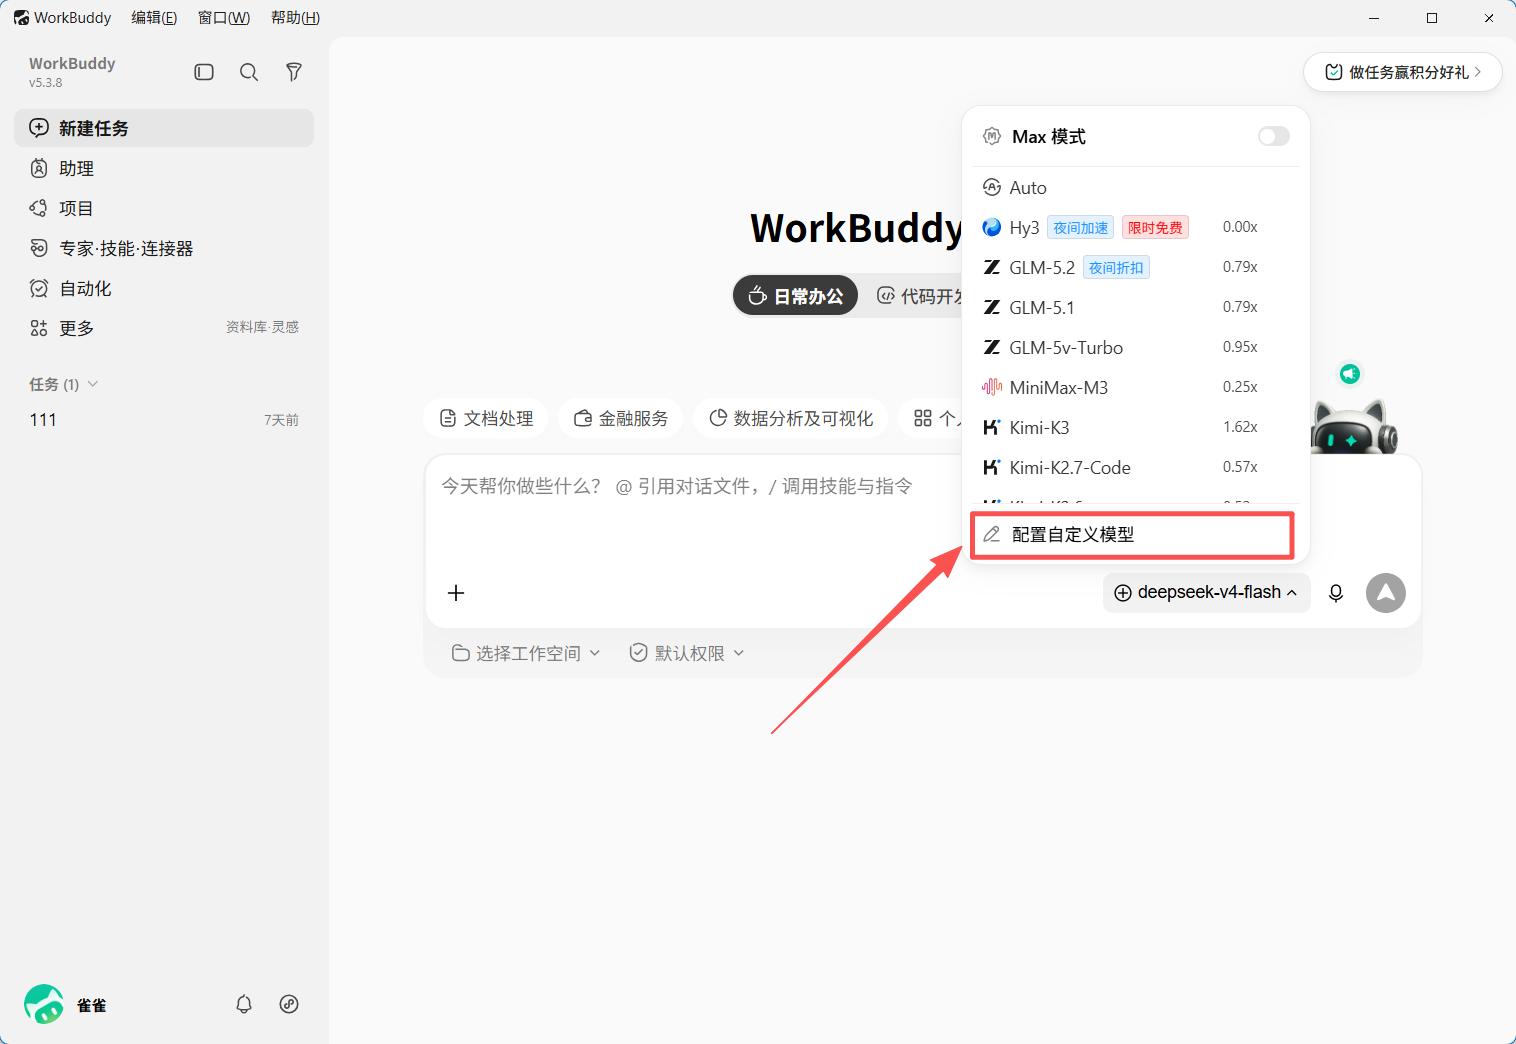Click the 限时免费 tag on Hy3
Viewport: 1516px width, 1044px height.
coord(1155,228)
